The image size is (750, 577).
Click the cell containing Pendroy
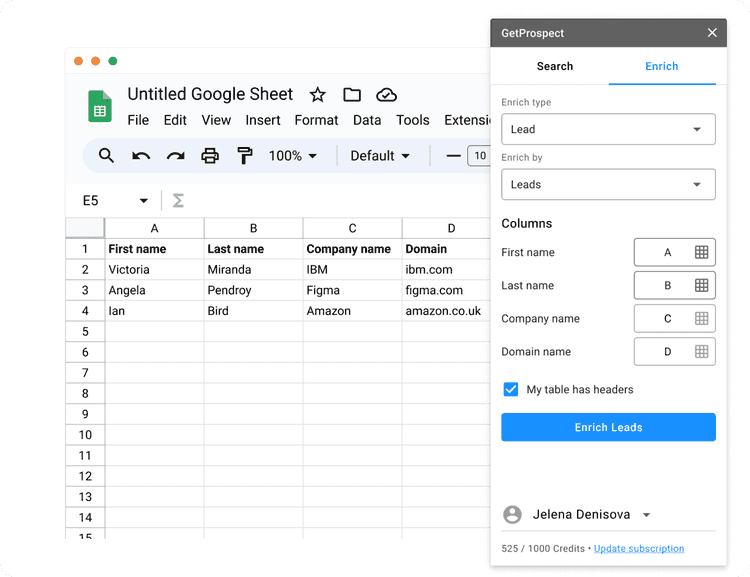[x=254, y=290]
